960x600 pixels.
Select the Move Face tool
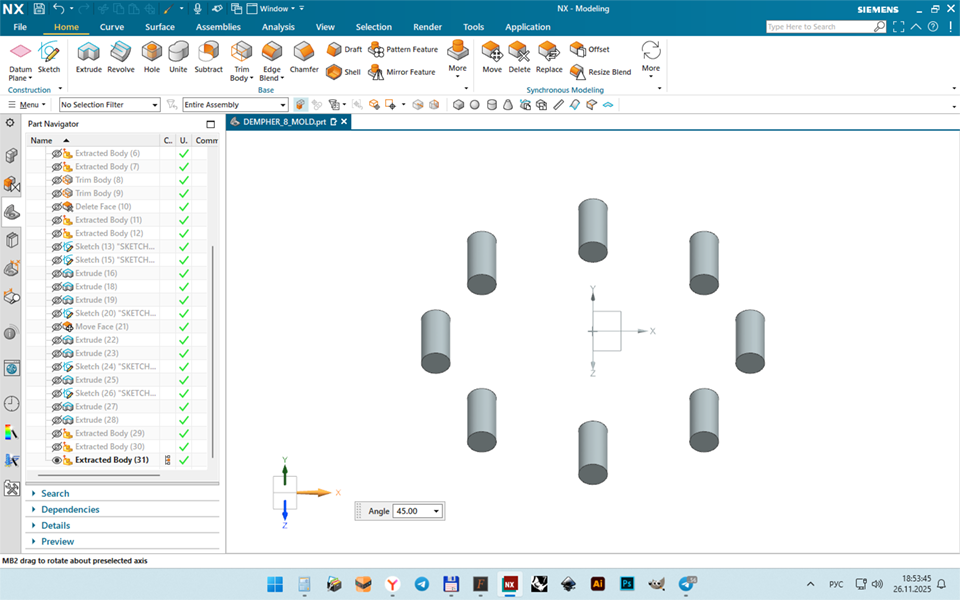(492, 57)
